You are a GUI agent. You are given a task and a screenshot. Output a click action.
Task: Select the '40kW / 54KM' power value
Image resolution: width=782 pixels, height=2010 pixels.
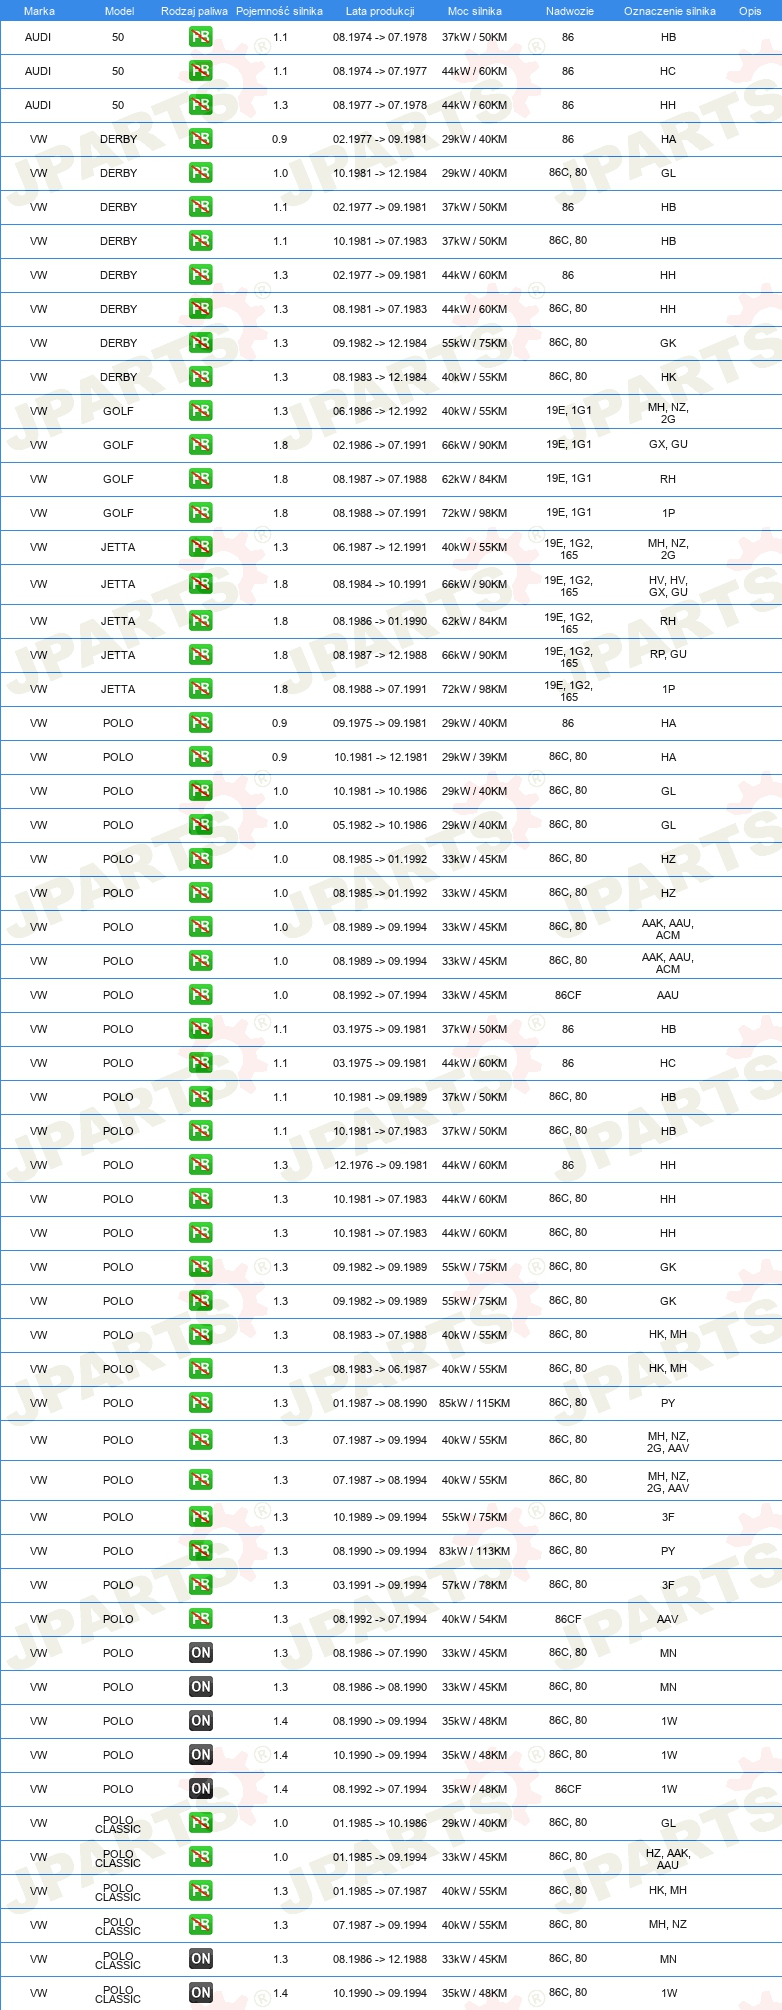point(475,1619)
